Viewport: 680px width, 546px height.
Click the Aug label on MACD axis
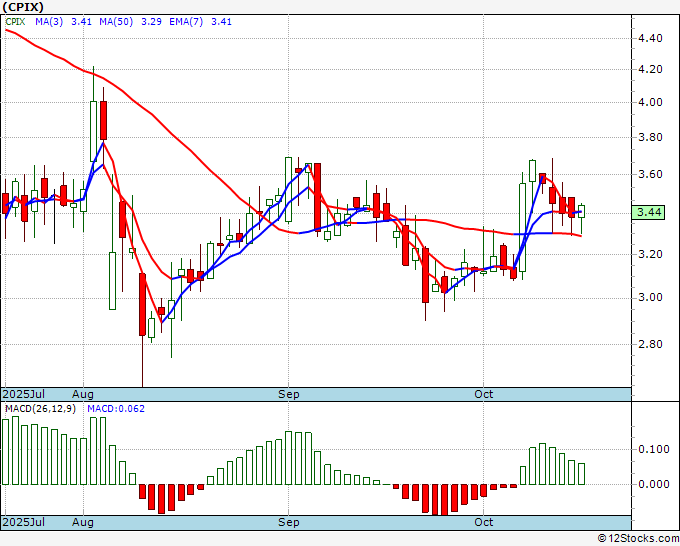coord(83,522)
